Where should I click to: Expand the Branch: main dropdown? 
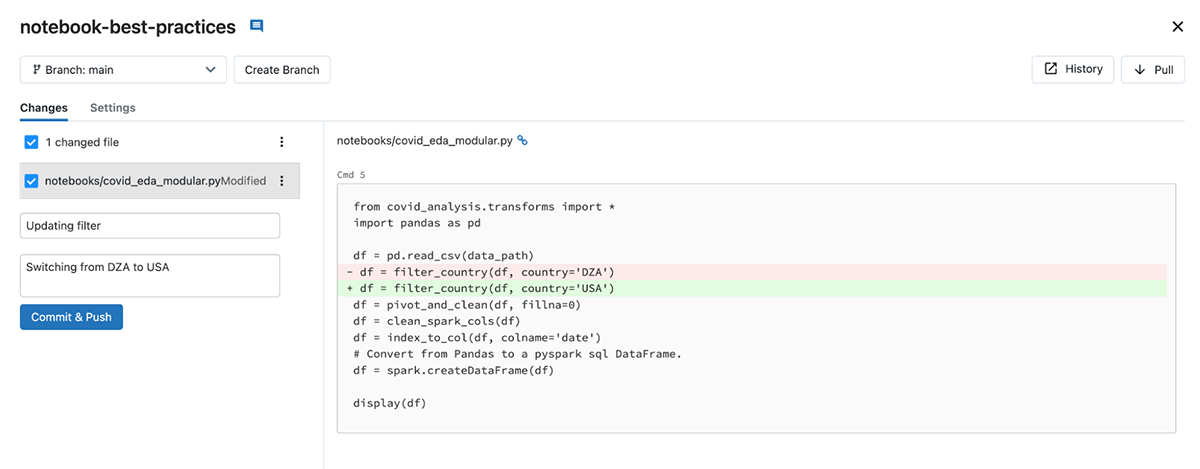tap(122, 70)
